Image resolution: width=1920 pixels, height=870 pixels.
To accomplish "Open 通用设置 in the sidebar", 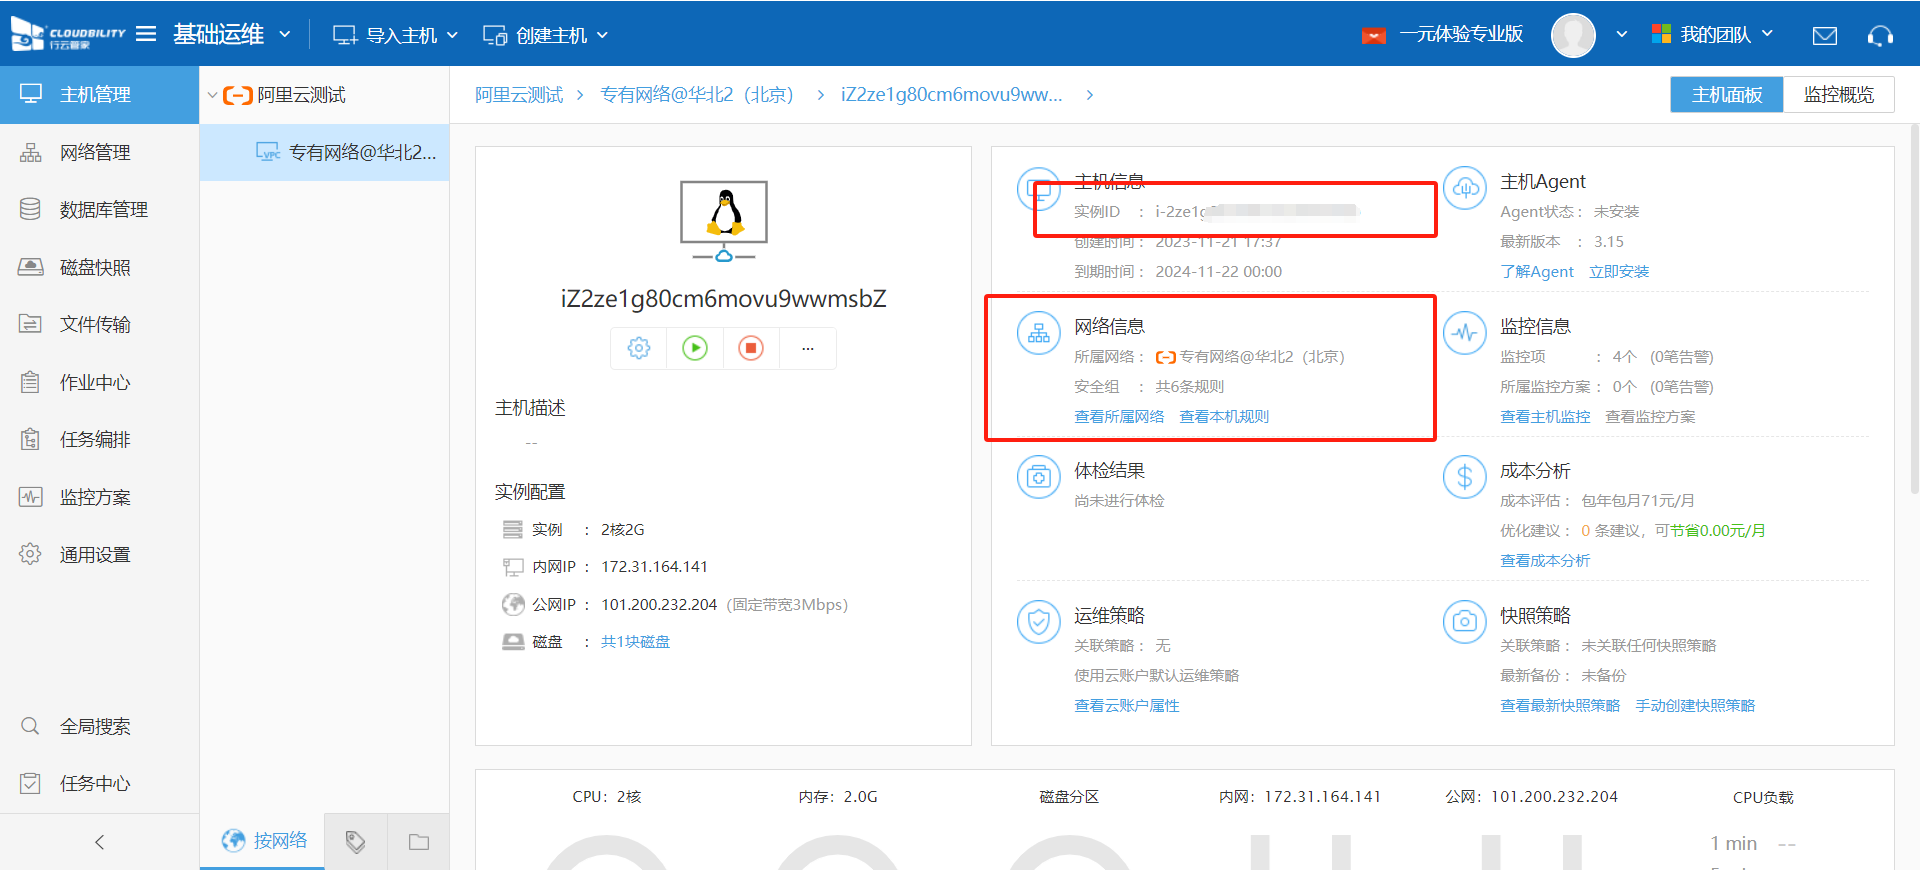I will (x=99, y=554).
